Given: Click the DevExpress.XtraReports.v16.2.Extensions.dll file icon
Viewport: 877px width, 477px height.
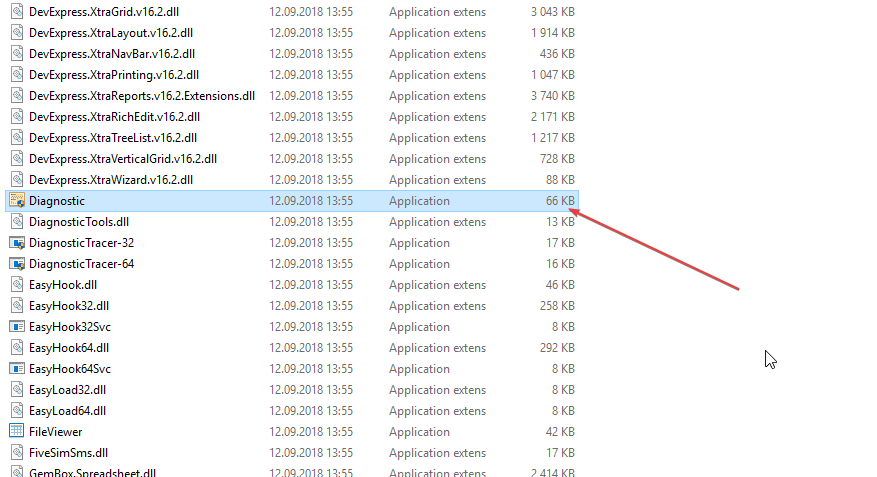Looking at the screenshot, I should pos(17,96).
